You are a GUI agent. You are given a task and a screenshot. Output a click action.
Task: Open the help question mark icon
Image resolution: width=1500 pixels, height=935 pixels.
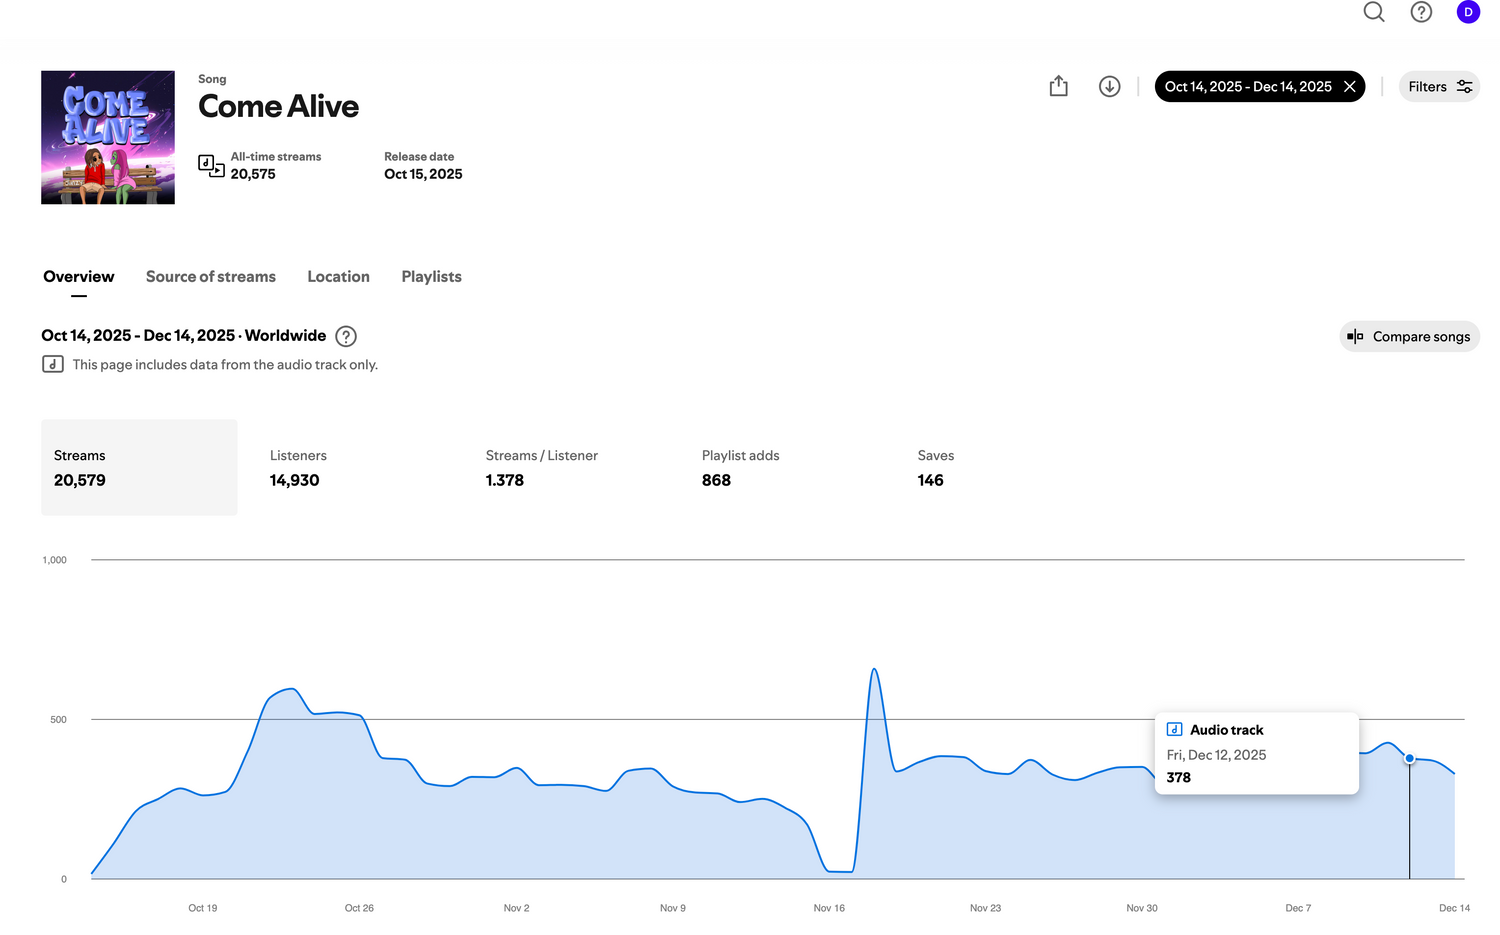click(1421, 12)
